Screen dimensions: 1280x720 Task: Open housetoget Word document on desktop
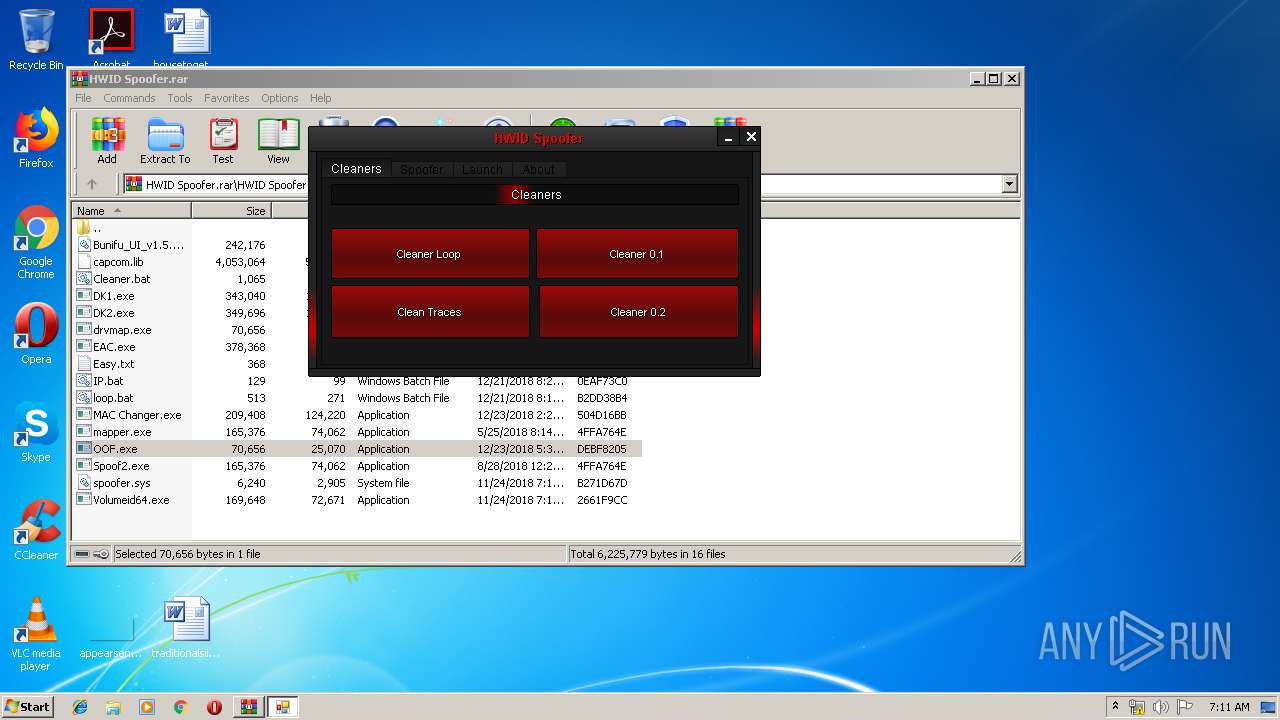coord(186,38)
